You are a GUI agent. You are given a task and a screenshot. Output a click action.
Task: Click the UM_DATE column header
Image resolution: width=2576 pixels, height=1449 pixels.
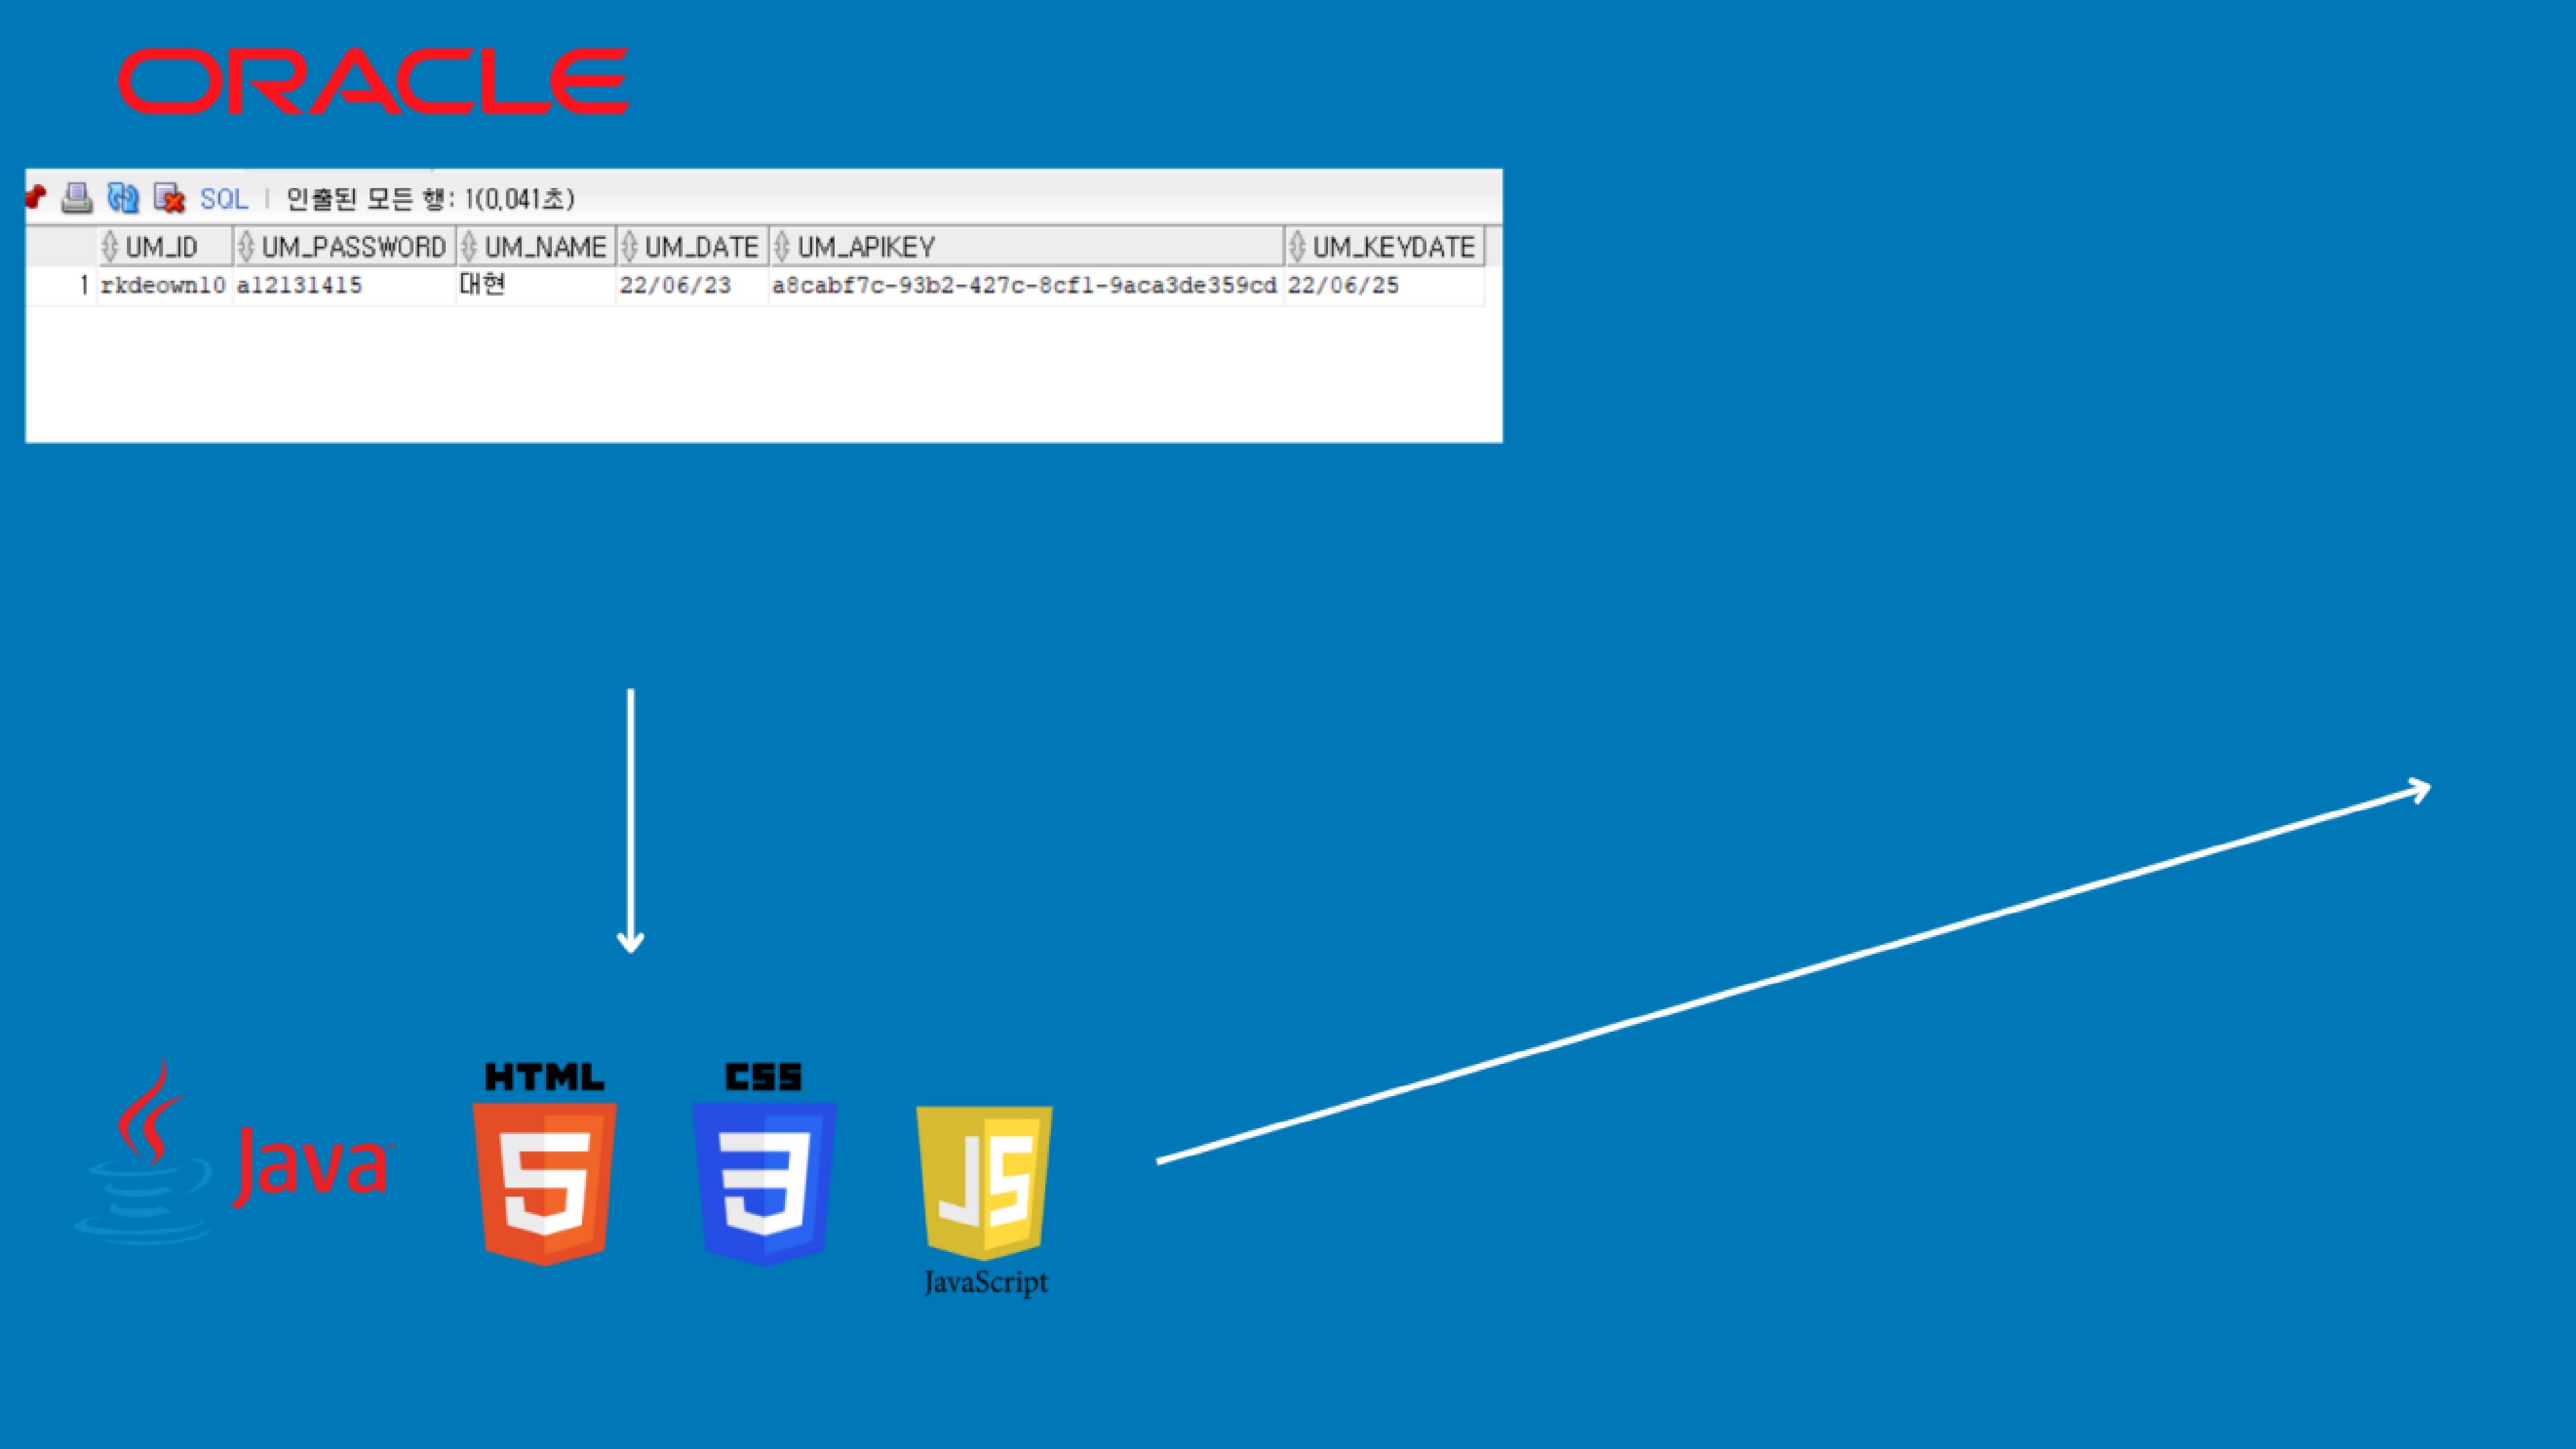tap(701, 247)
